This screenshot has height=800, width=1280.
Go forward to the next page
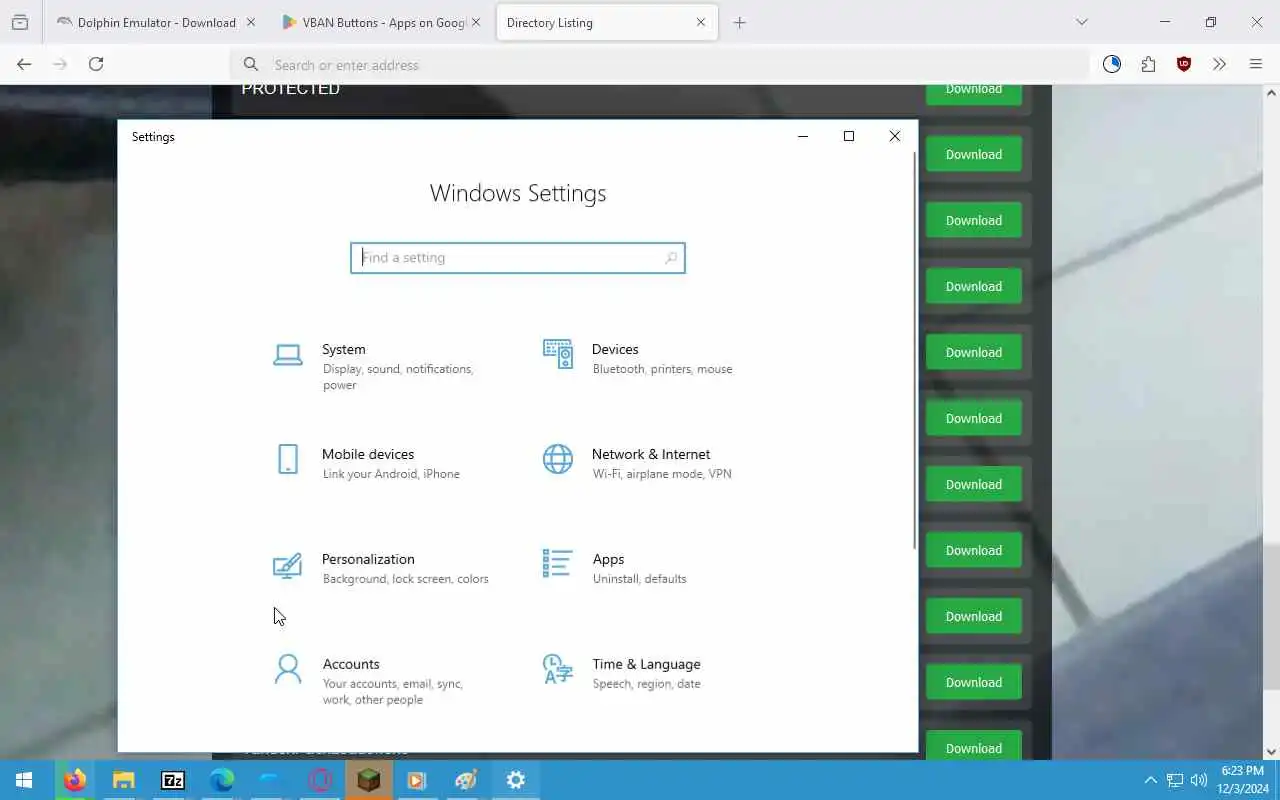[60, 64]
